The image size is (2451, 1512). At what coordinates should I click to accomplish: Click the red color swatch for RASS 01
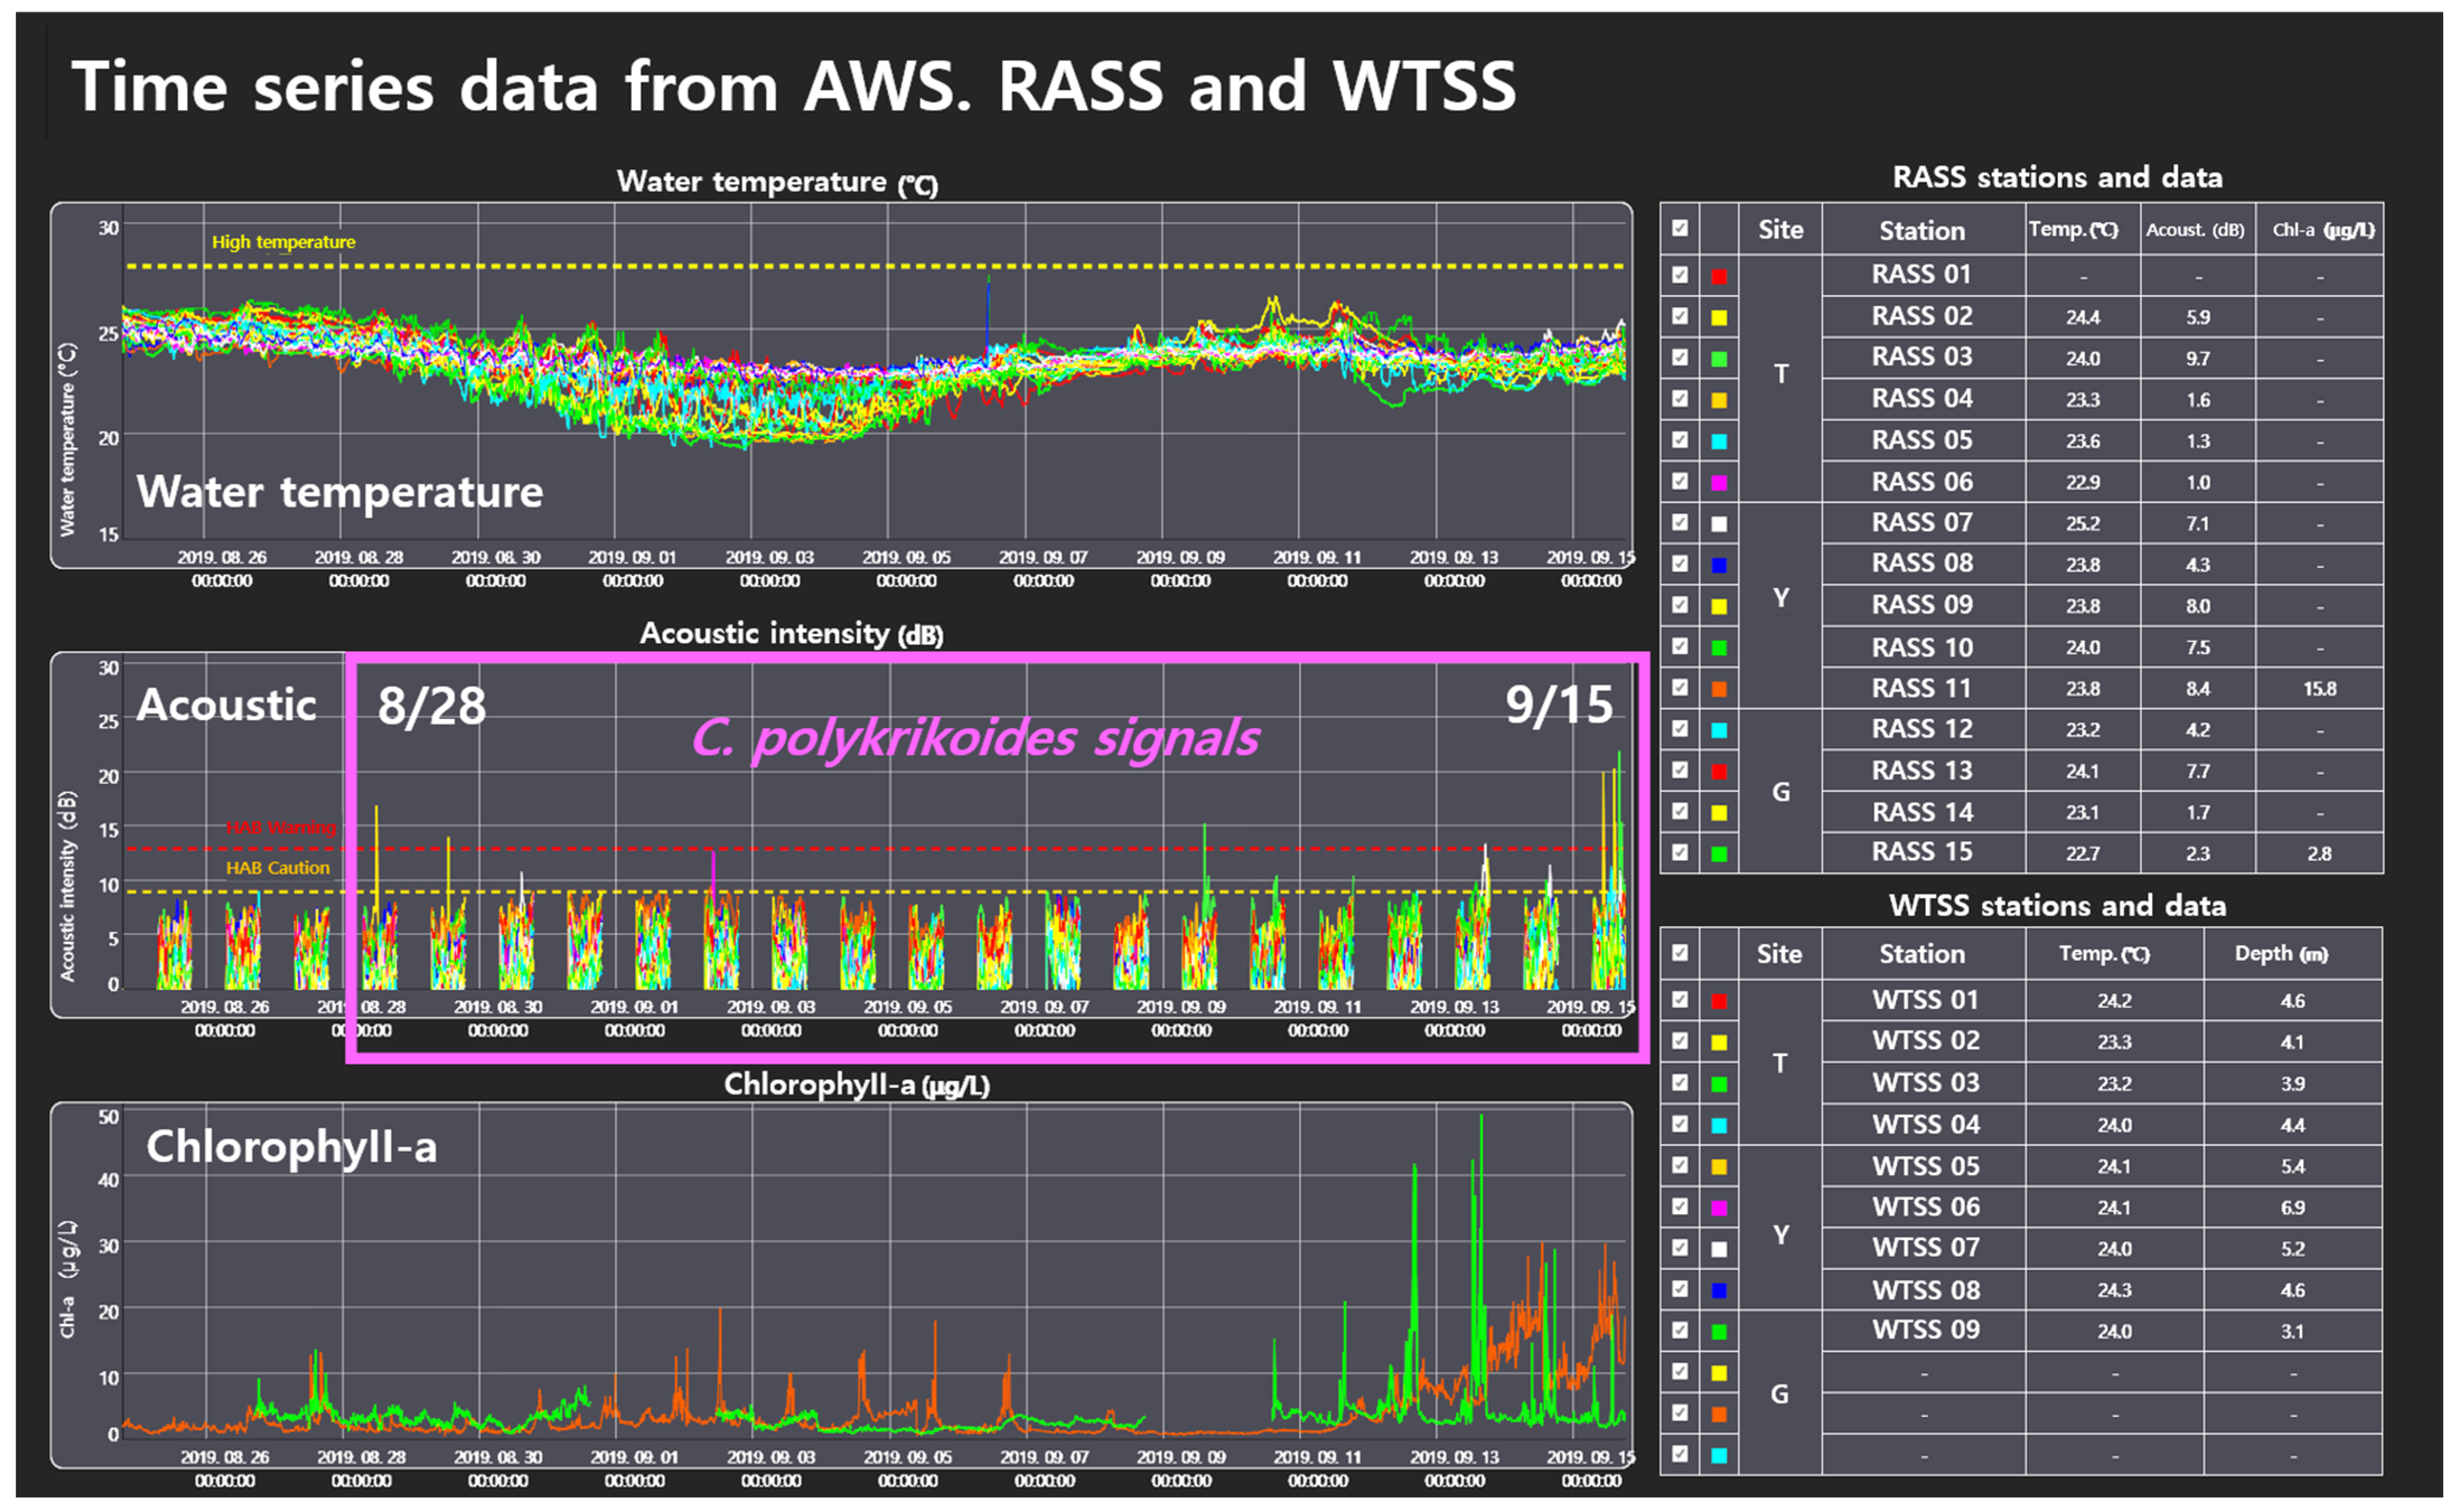click(x=1718, y=276)
